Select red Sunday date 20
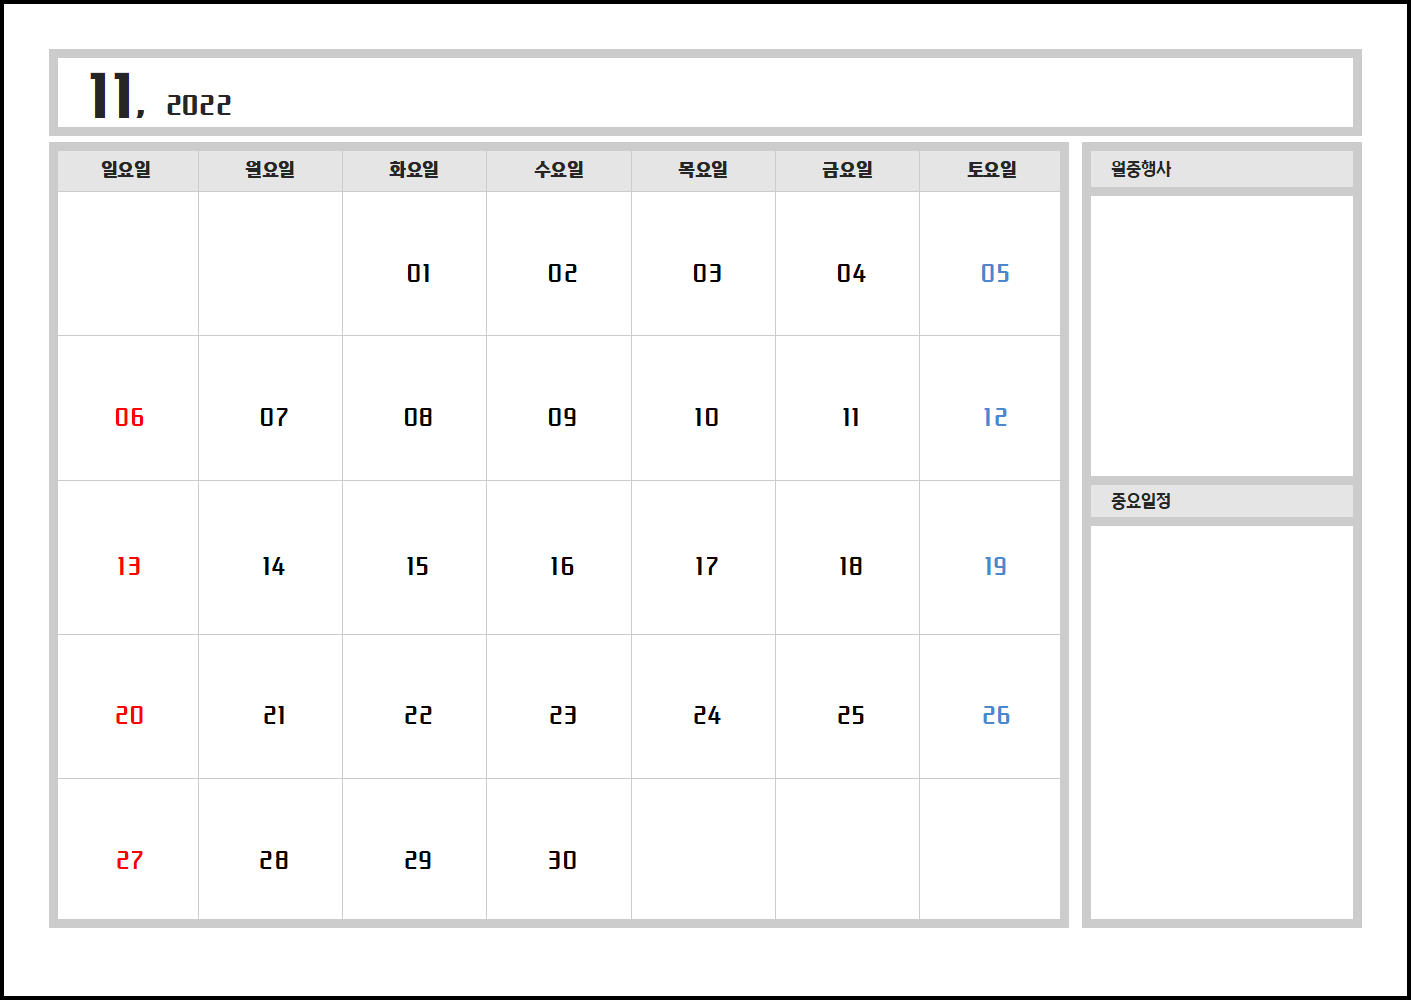The image size is (1411, 1000). (x=129, y=715)
